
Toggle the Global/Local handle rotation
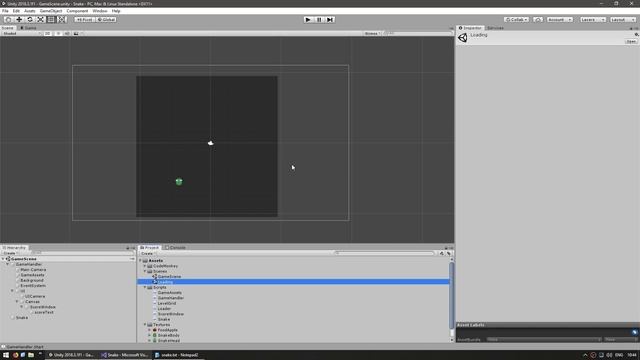(x=106, y=20)
